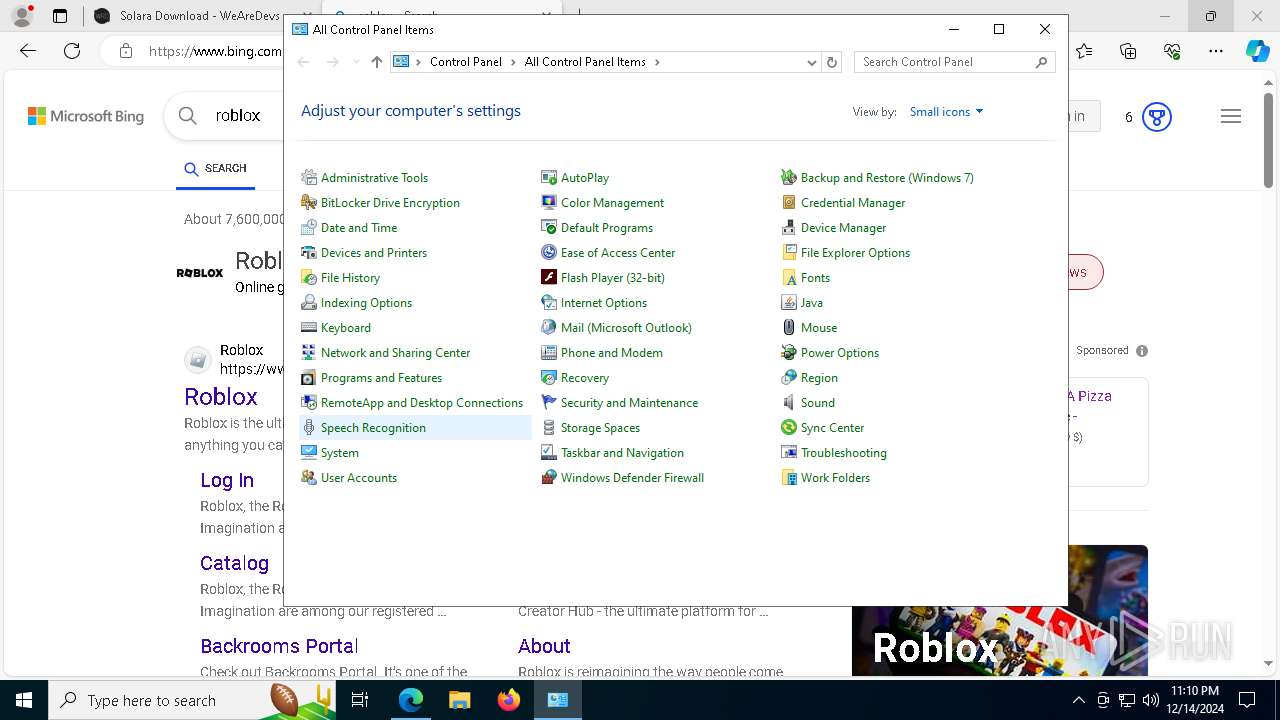Open File Explorer from the taskbar

(459, 700)
